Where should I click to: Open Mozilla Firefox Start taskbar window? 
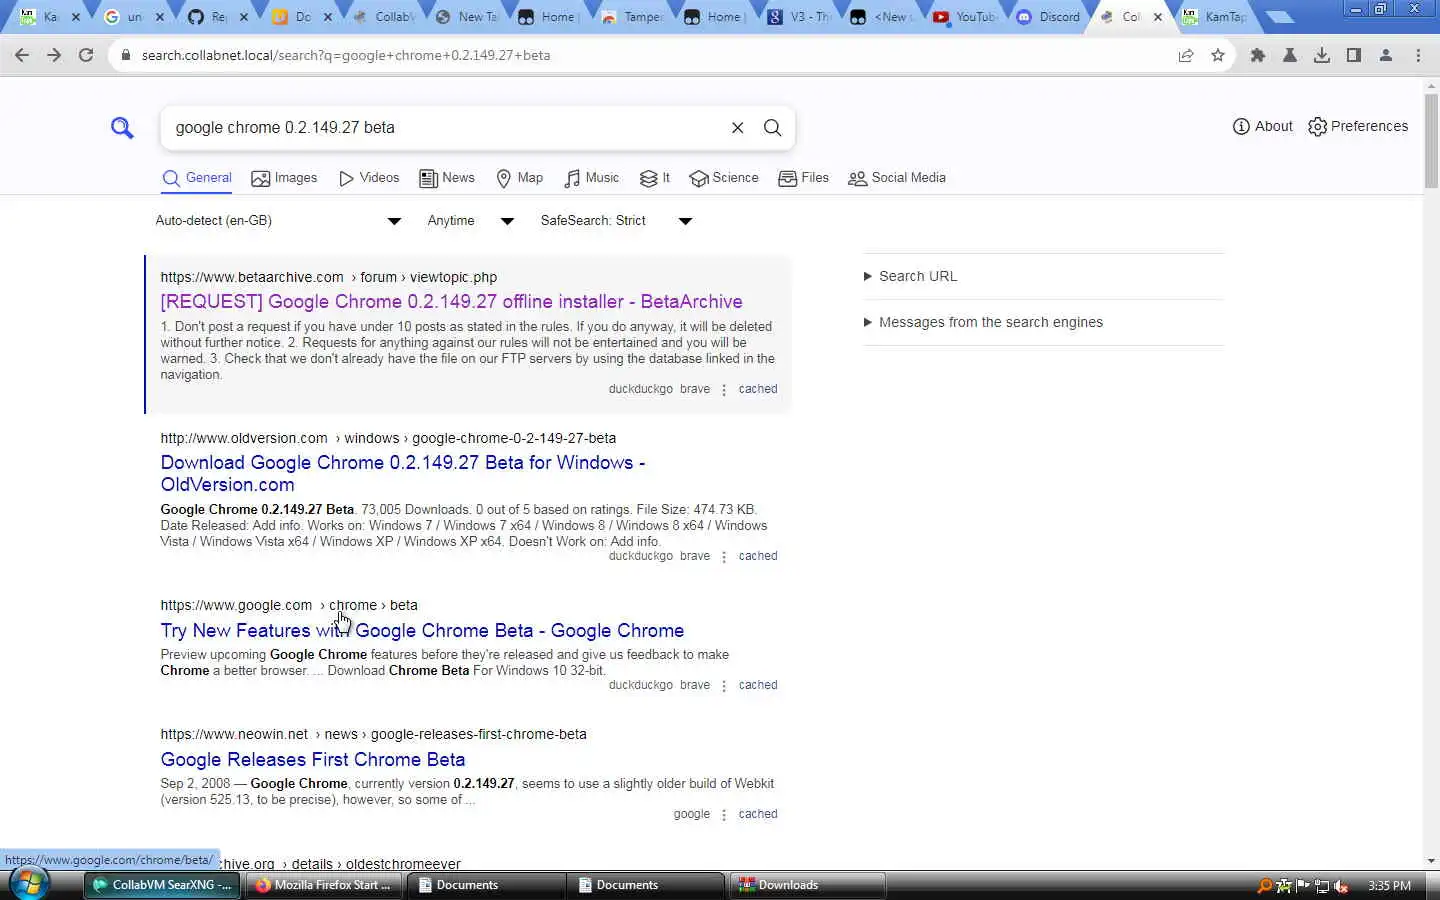tap(324, 885)
